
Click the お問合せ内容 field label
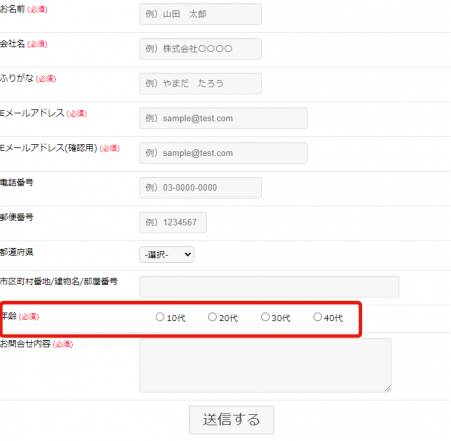coord(25,344)
